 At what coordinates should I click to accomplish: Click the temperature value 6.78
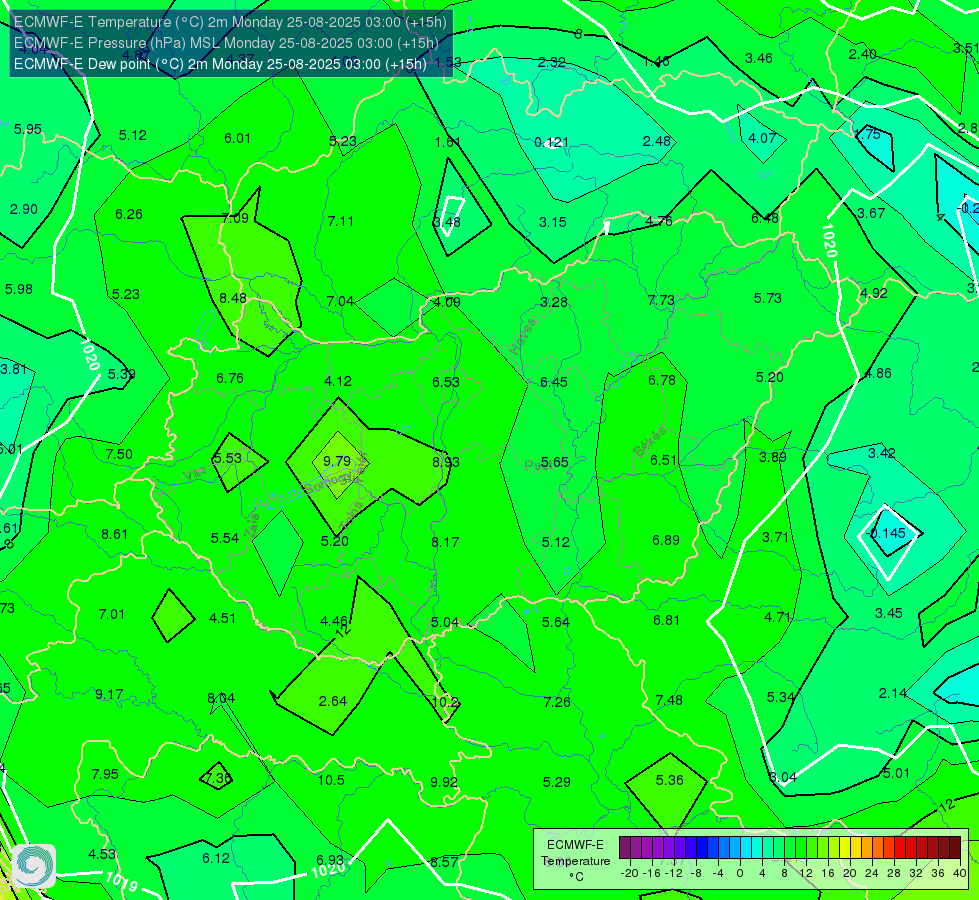(662, 380)
